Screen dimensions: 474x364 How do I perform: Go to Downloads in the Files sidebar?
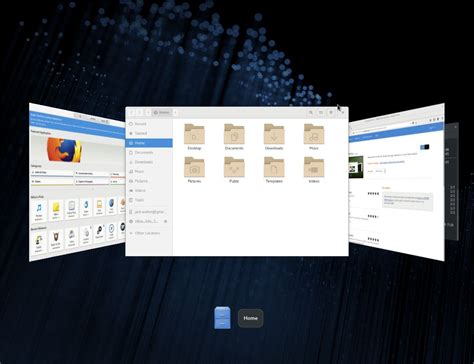149,162
